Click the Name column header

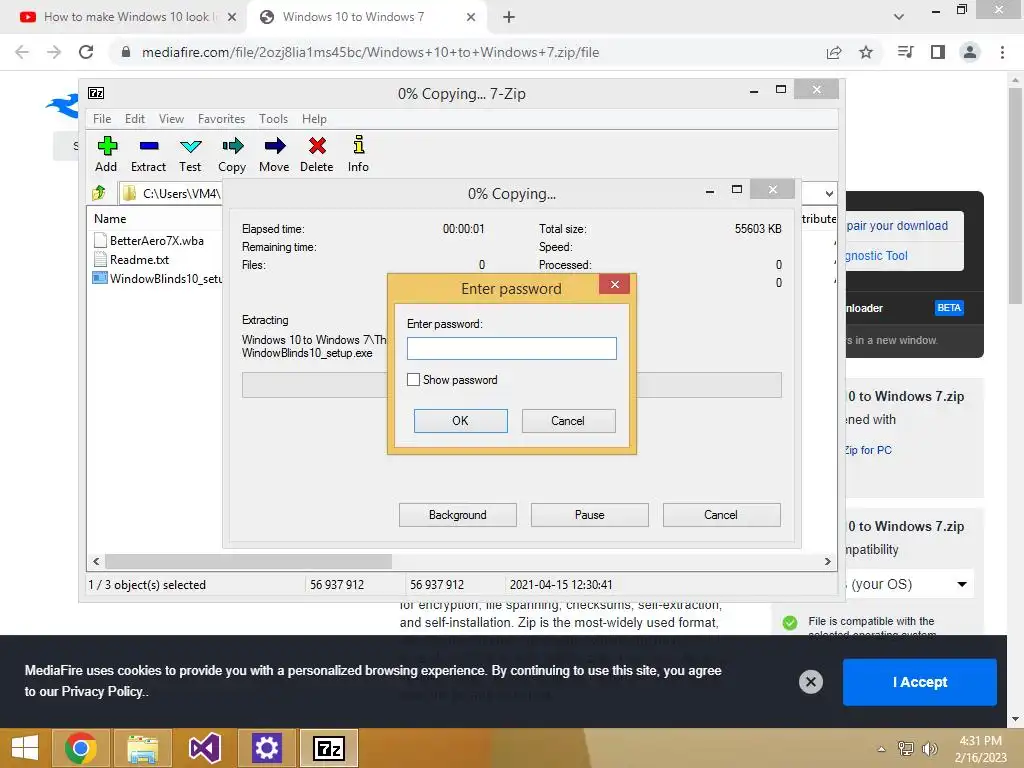tap(110, 219)
